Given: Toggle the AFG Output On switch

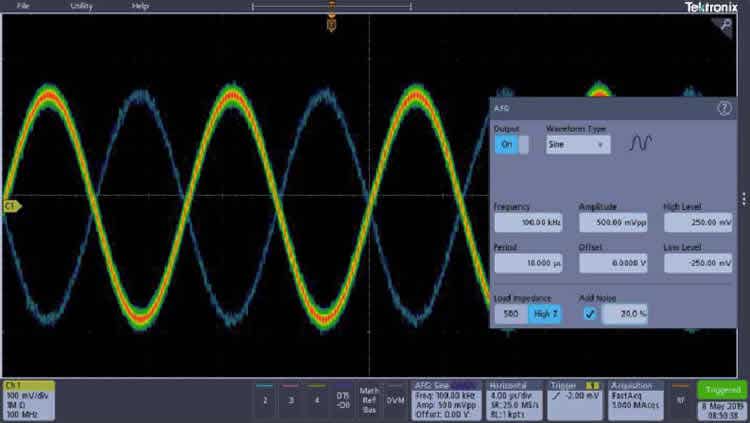Looking at the screenshot, I should click(511, 145).
